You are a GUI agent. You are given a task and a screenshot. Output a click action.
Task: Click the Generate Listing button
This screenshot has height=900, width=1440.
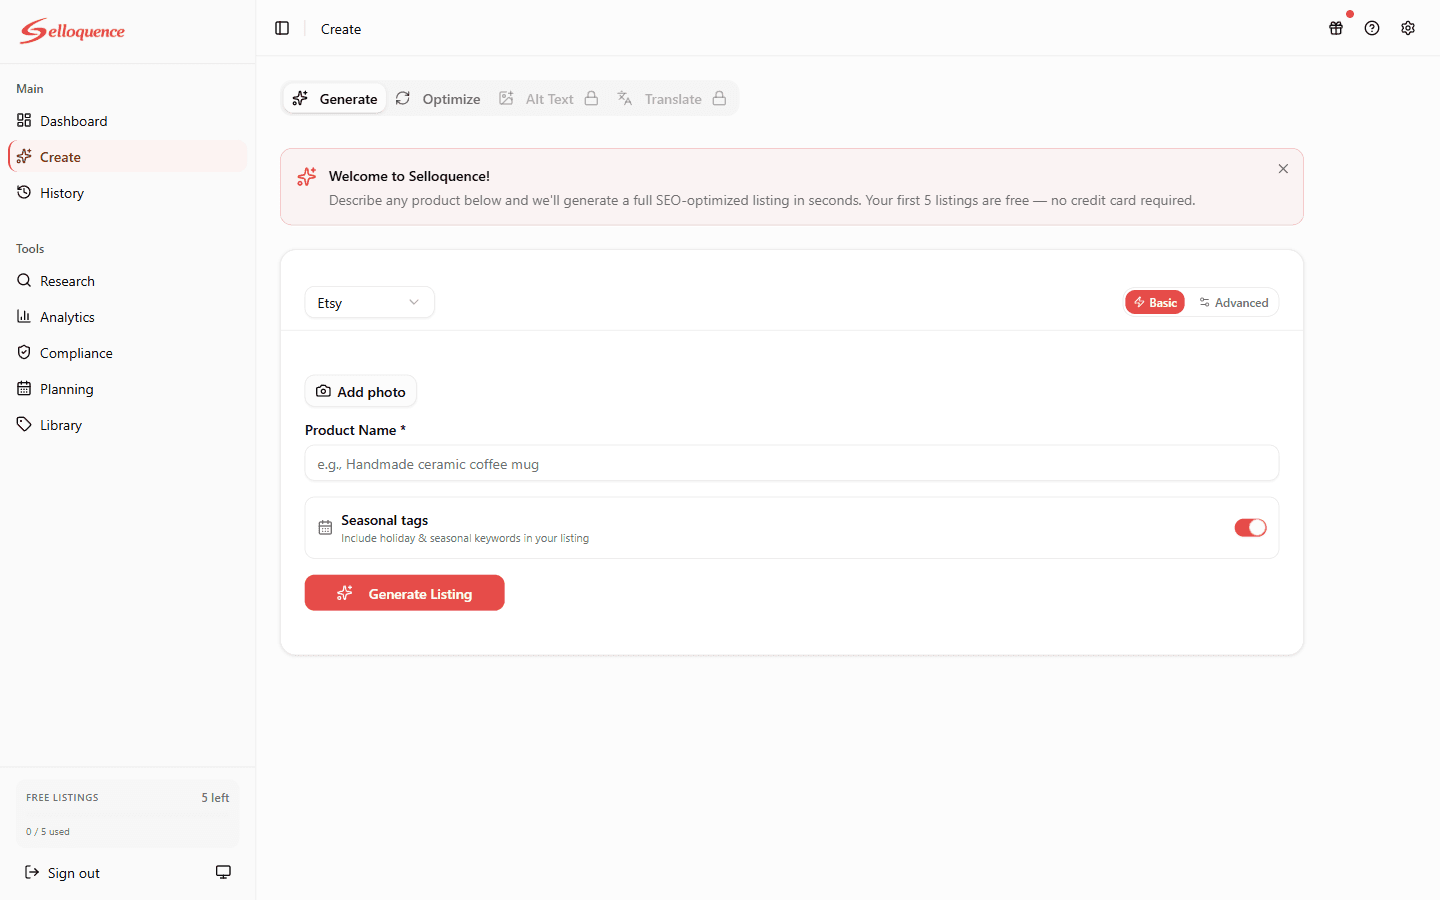click(x=404, y=592)
